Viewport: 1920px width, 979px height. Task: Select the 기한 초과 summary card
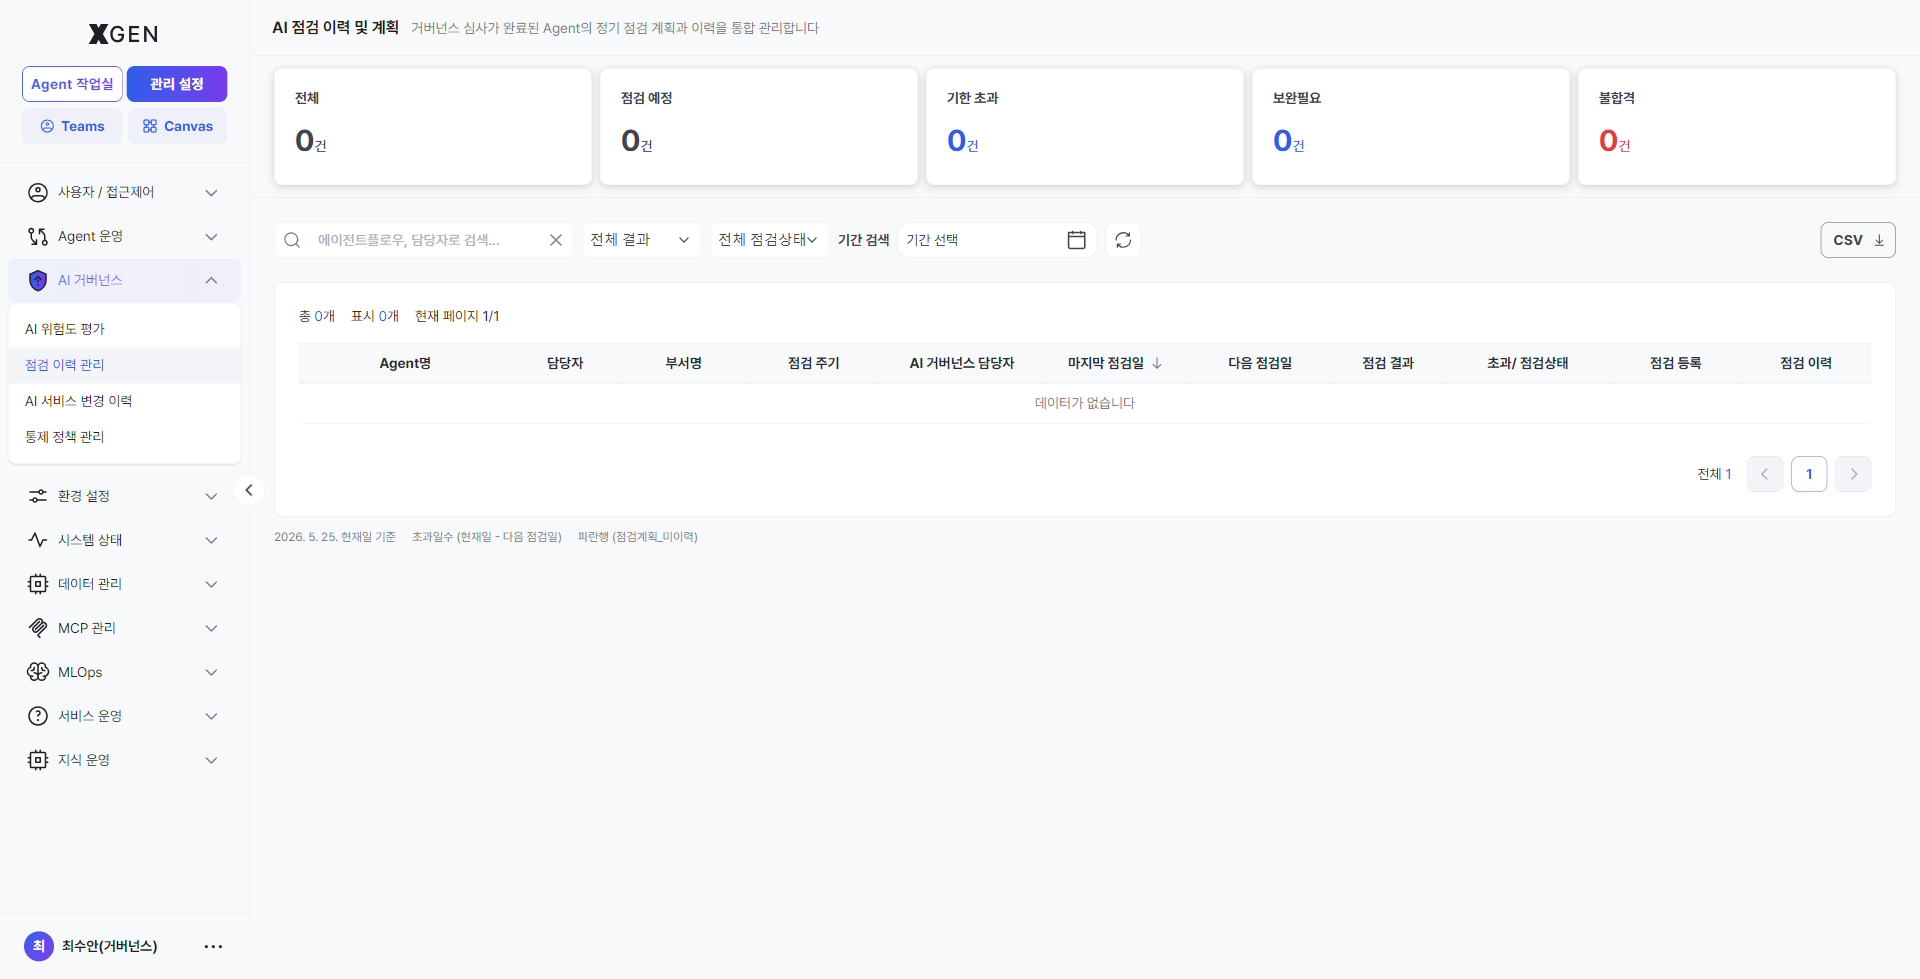[1085, 126]
